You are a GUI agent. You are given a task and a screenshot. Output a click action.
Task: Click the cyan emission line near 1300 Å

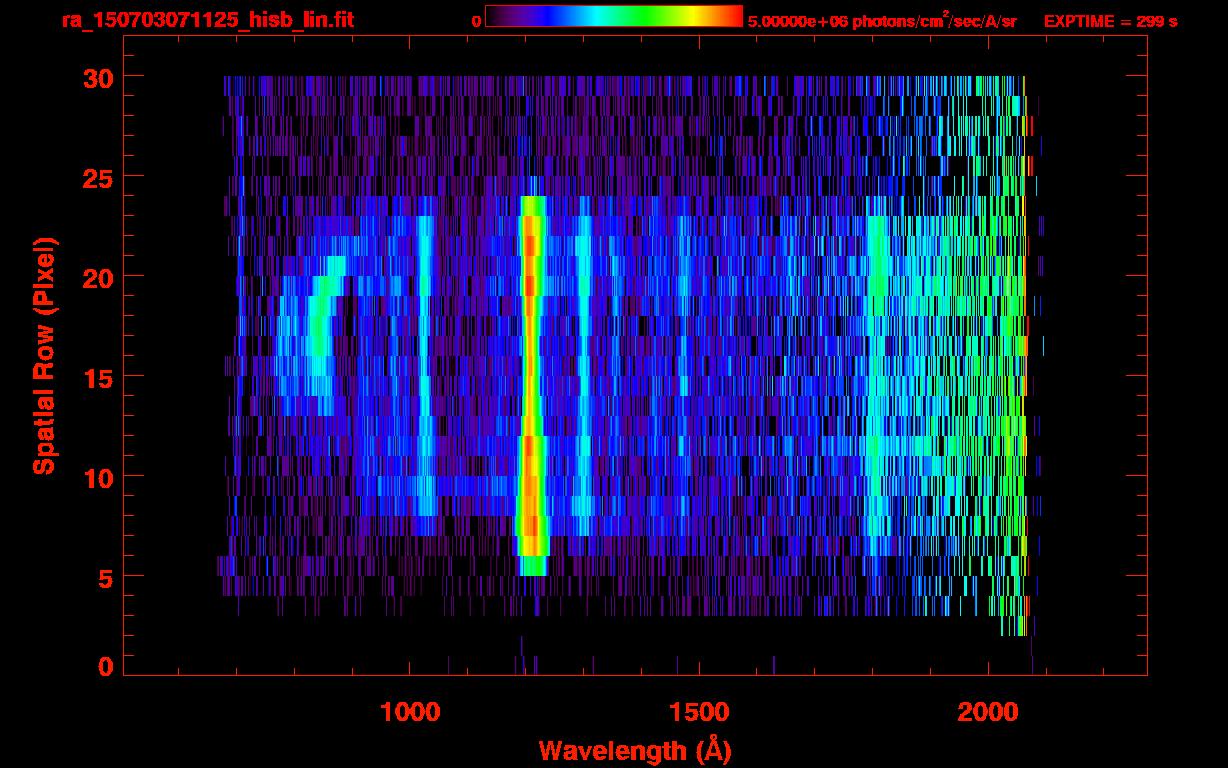[x=583, y=375]
